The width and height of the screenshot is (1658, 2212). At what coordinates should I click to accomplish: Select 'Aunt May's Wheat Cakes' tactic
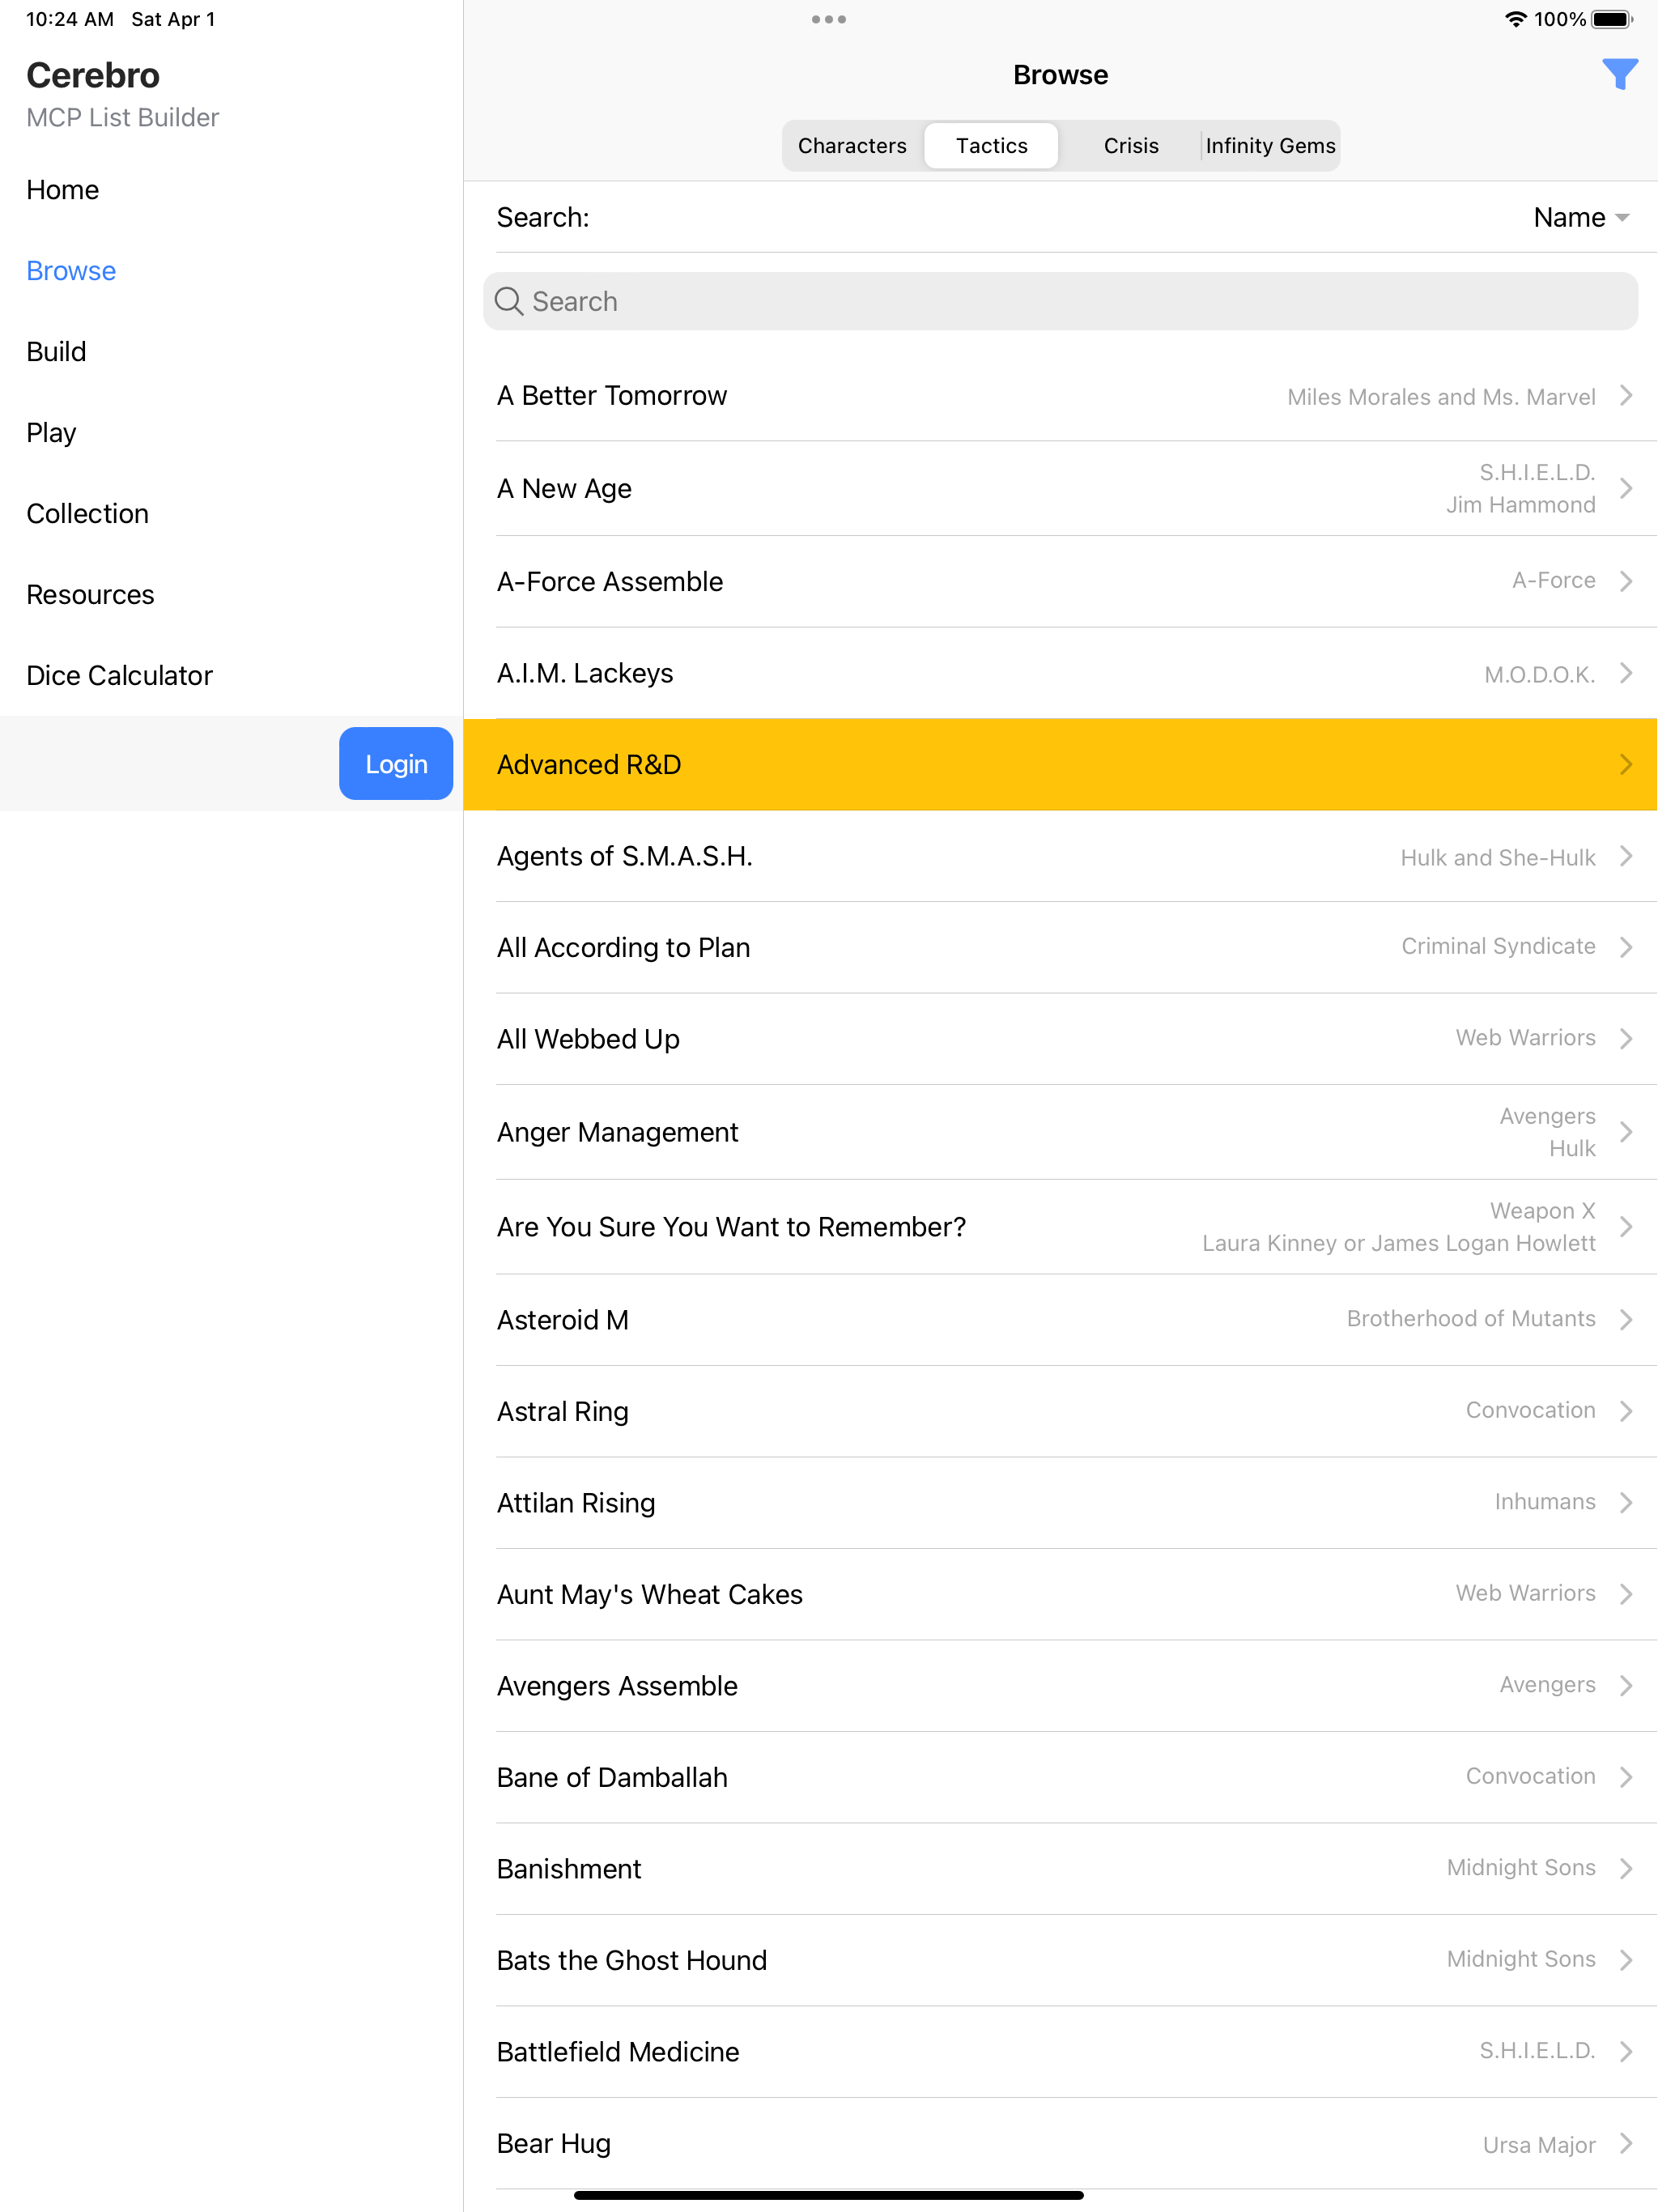[1060, 1594]
